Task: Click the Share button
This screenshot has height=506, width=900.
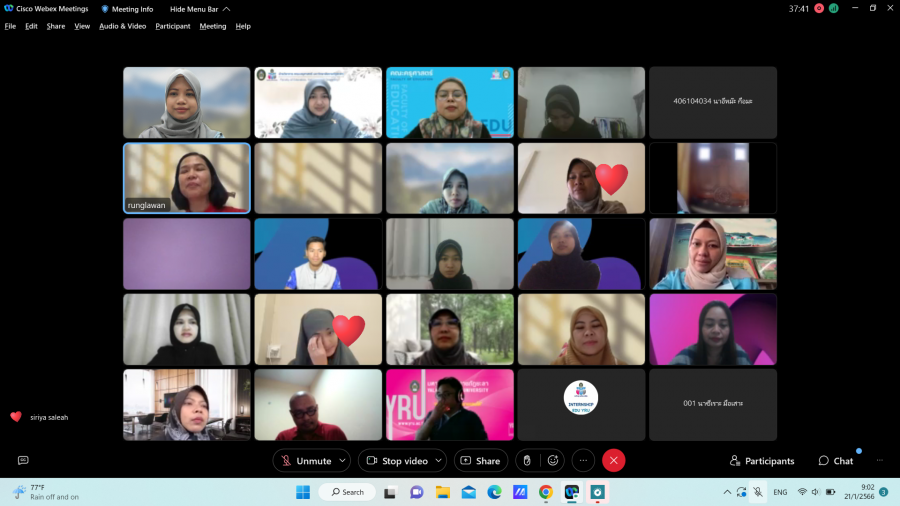Action: (480, 460)
